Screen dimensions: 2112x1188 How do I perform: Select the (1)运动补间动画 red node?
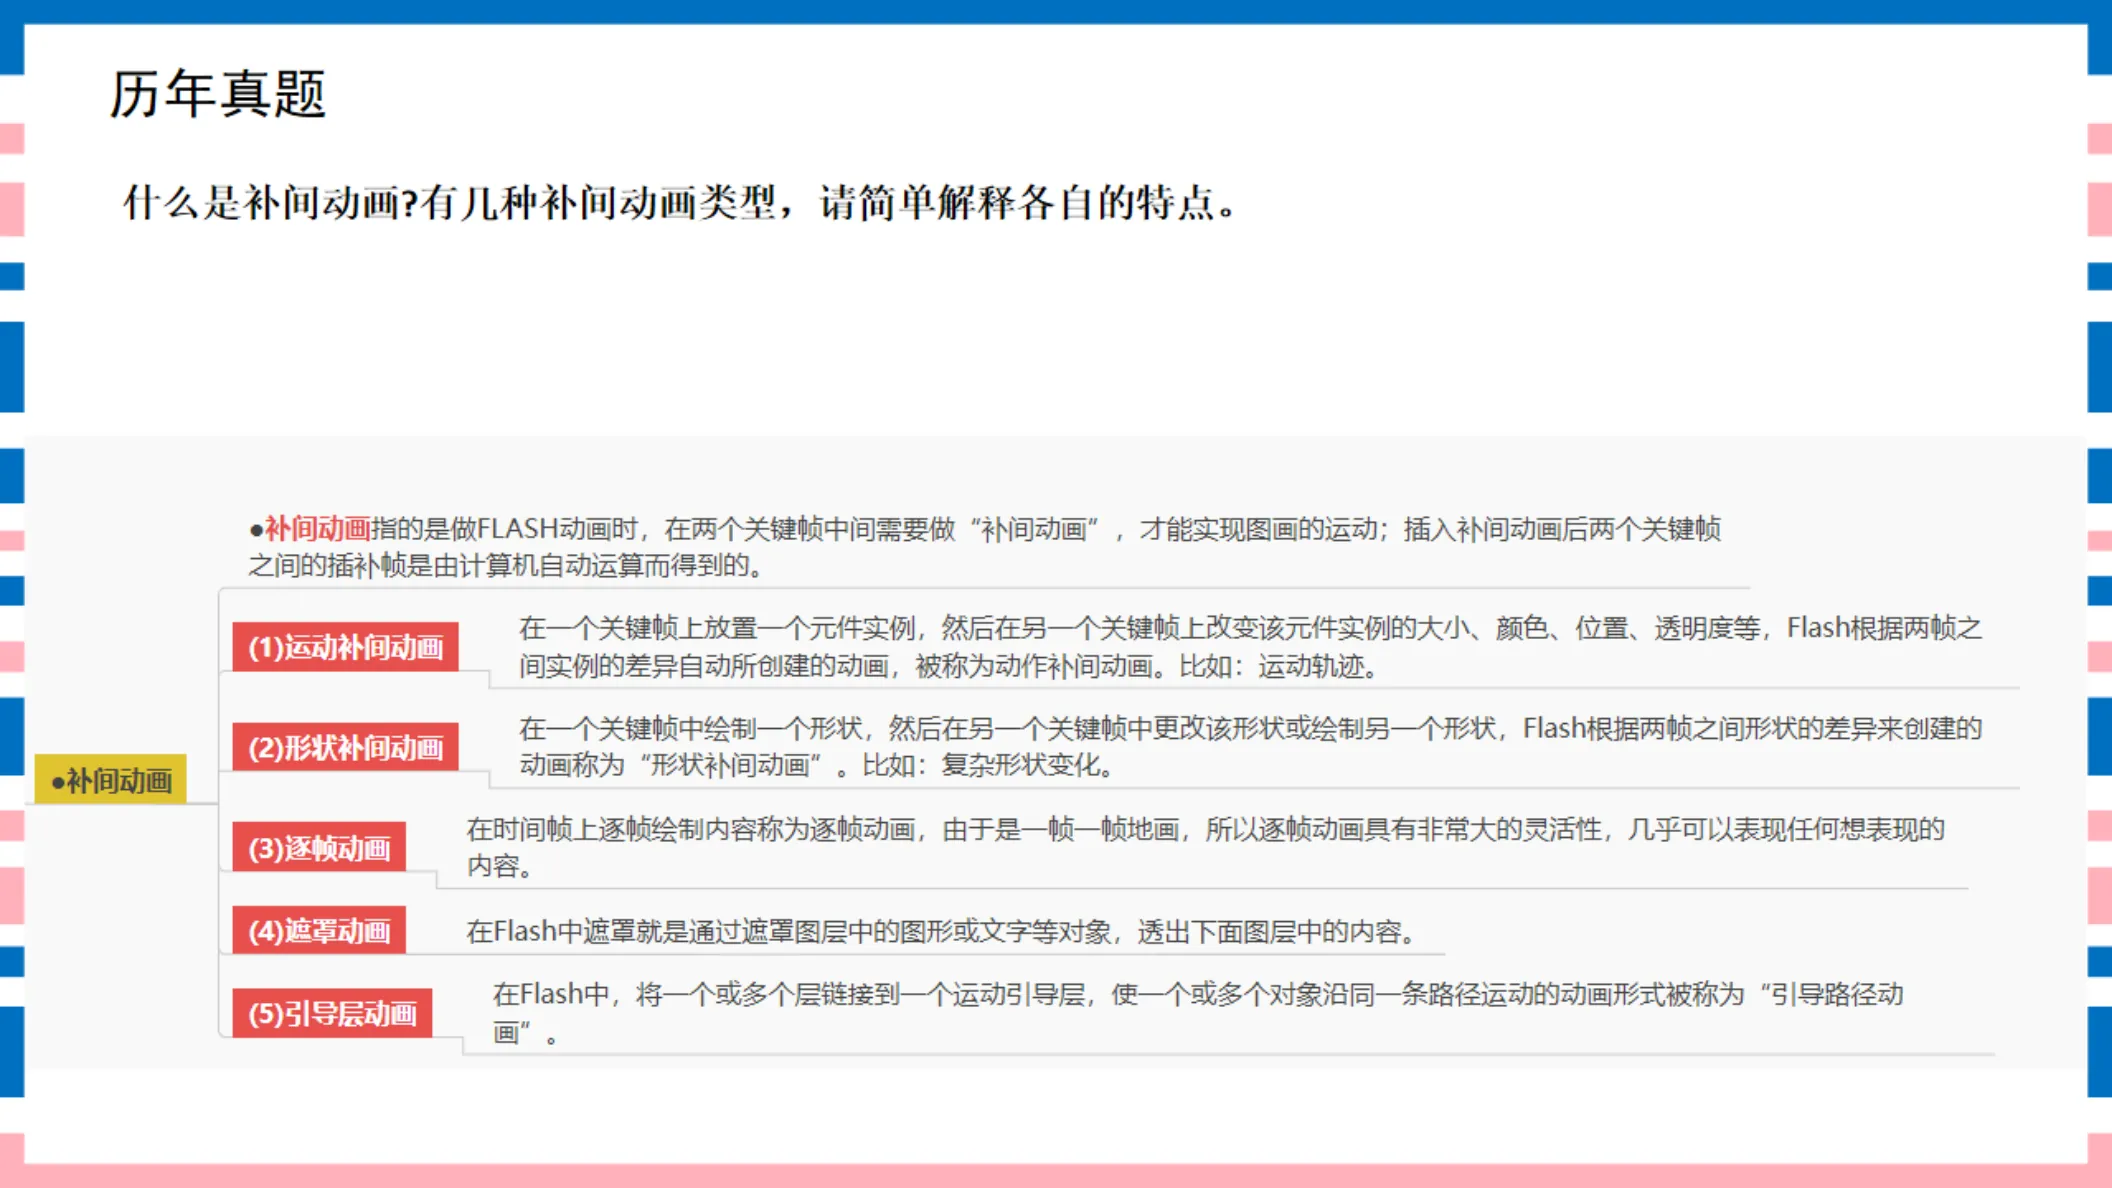pyautogui.click(x=345, y=647)
